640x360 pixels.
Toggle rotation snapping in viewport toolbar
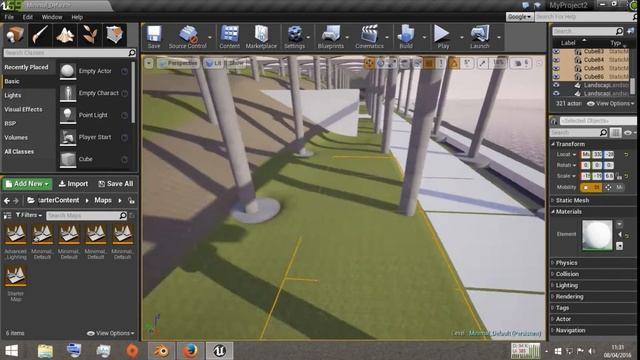pyautogui.click(x=454, y=63)
